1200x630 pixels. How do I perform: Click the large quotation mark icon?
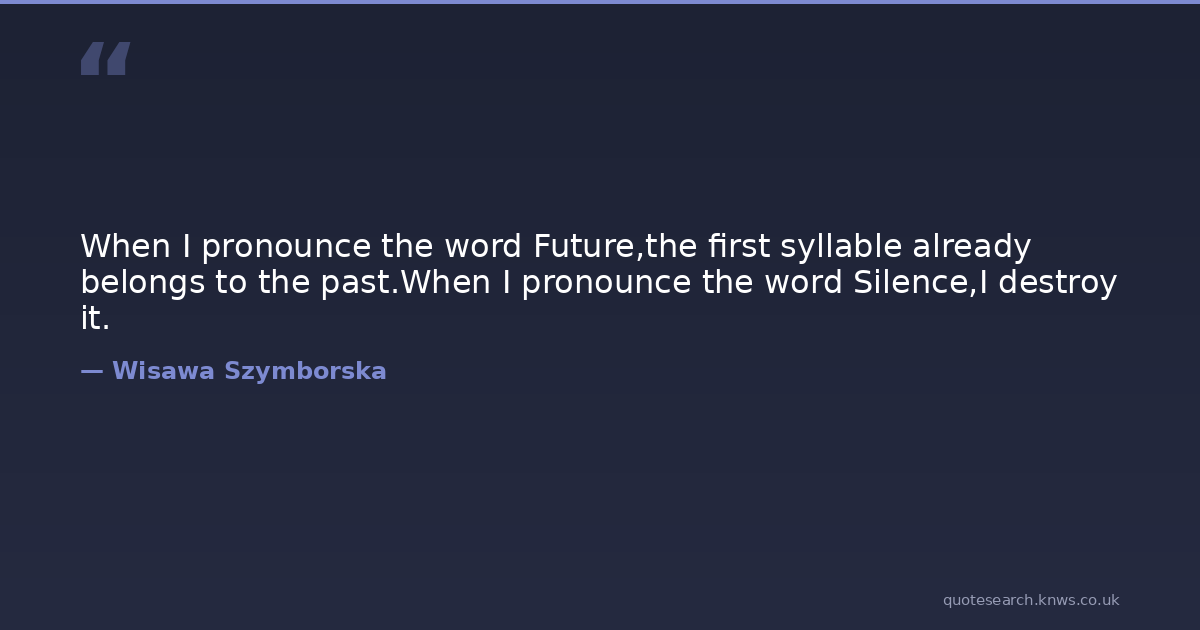coord(105,59)
